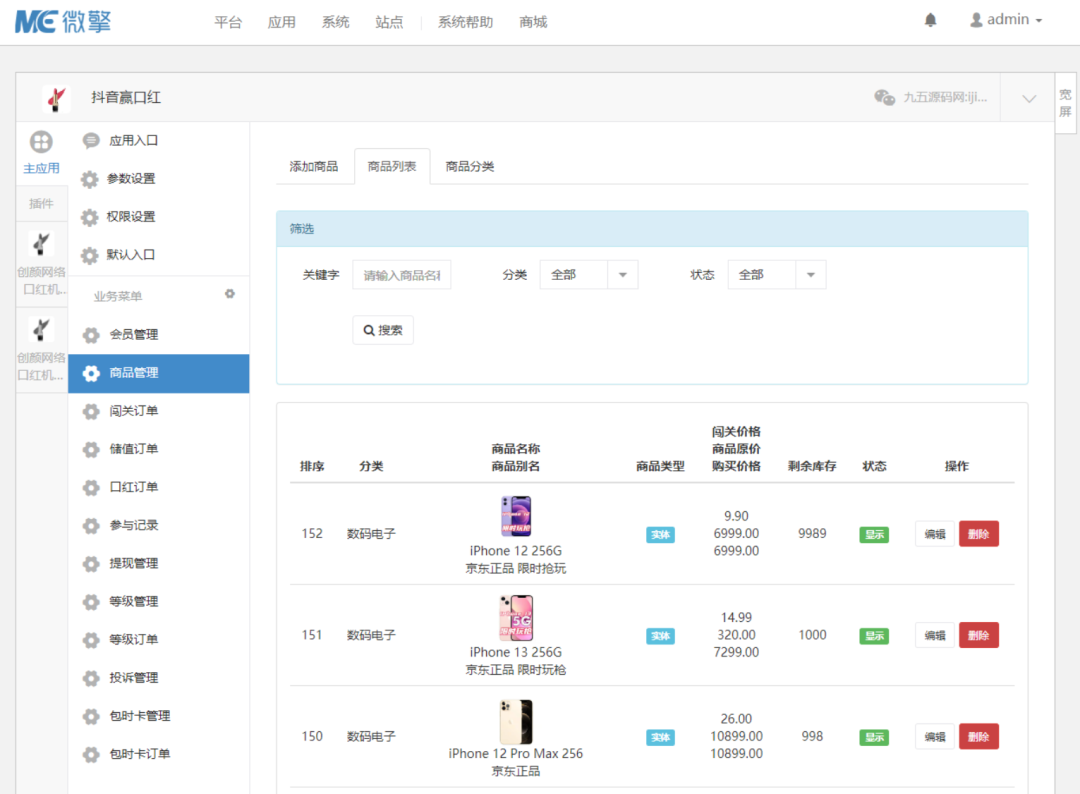Toggle 显示 status for product 152

coord(874,534)
